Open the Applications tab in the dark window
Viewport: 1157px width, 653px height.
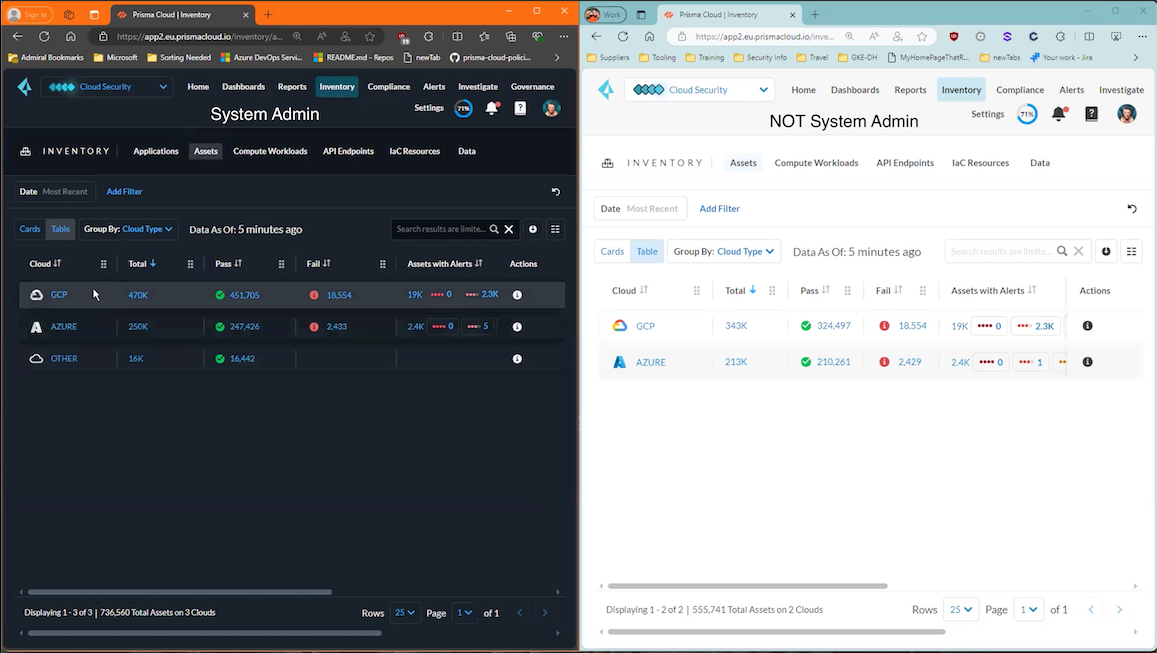coord(155,151)
